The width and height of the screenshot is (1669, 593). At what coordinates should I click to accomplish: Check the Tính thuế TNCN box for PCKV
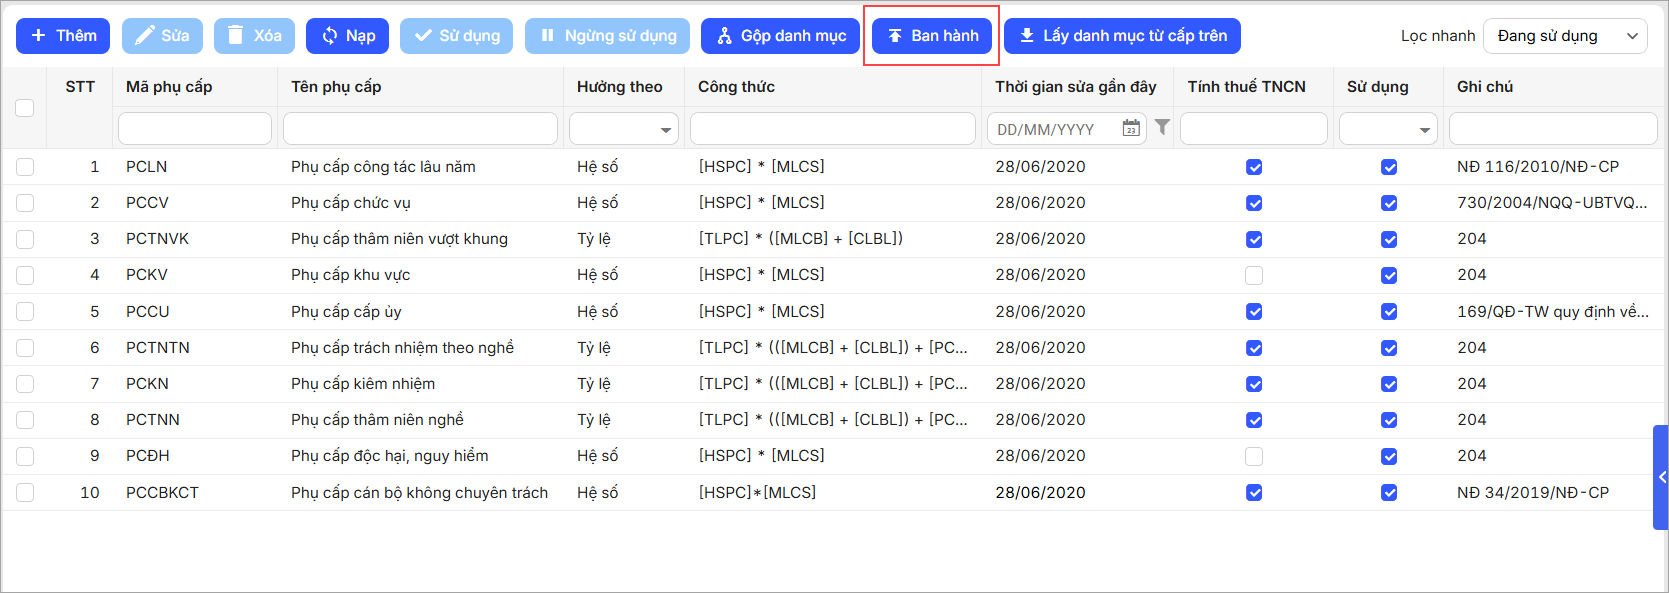pos(1254,275)
